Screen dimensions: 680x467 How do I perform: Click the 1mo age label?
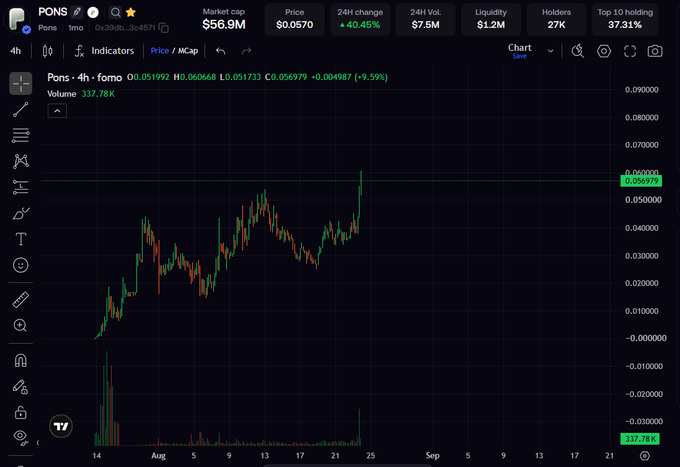[75, 28]
